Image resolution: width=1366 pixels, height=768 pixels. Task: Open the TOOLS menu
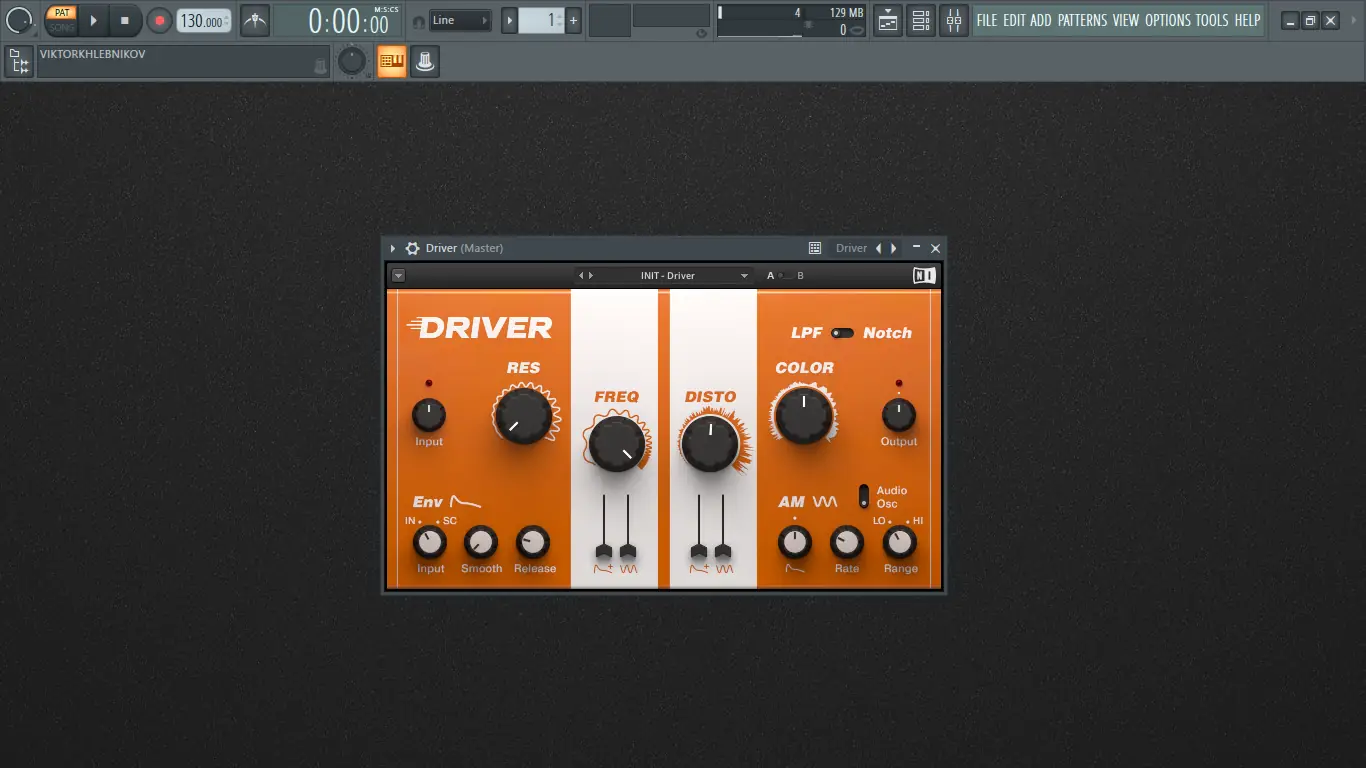click(x=1212, y=20)
